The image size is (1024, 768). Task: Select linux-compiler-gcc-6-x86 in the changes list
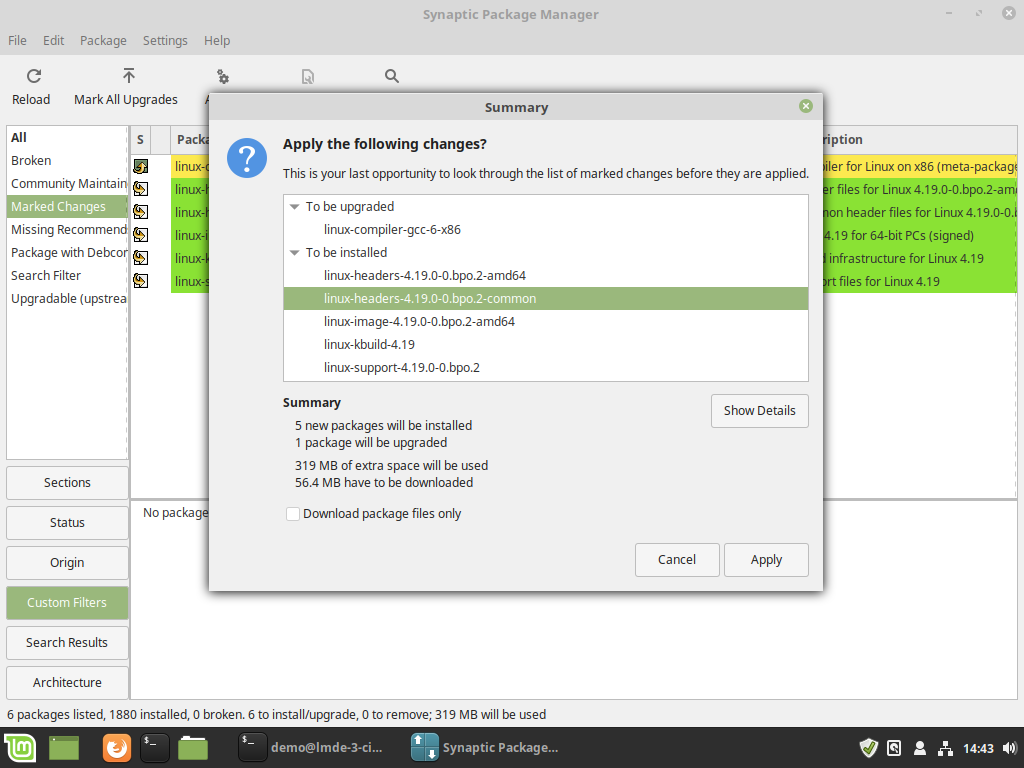point(545,230)
